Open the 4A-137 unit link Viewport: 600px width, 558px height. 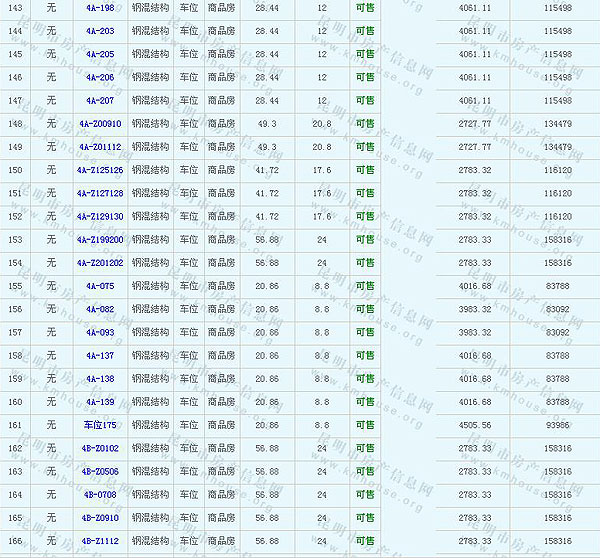100,355
